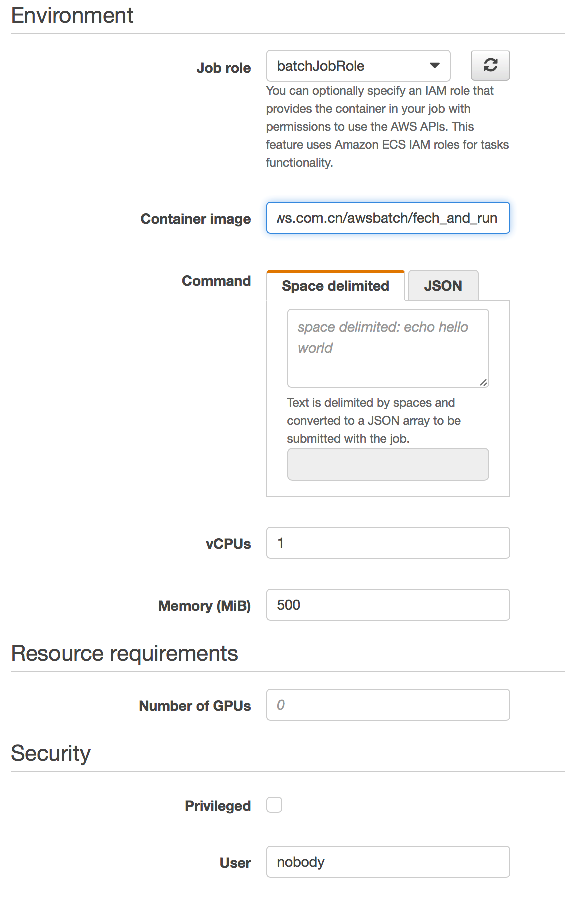Enable the Privileged checkbox

274,805
